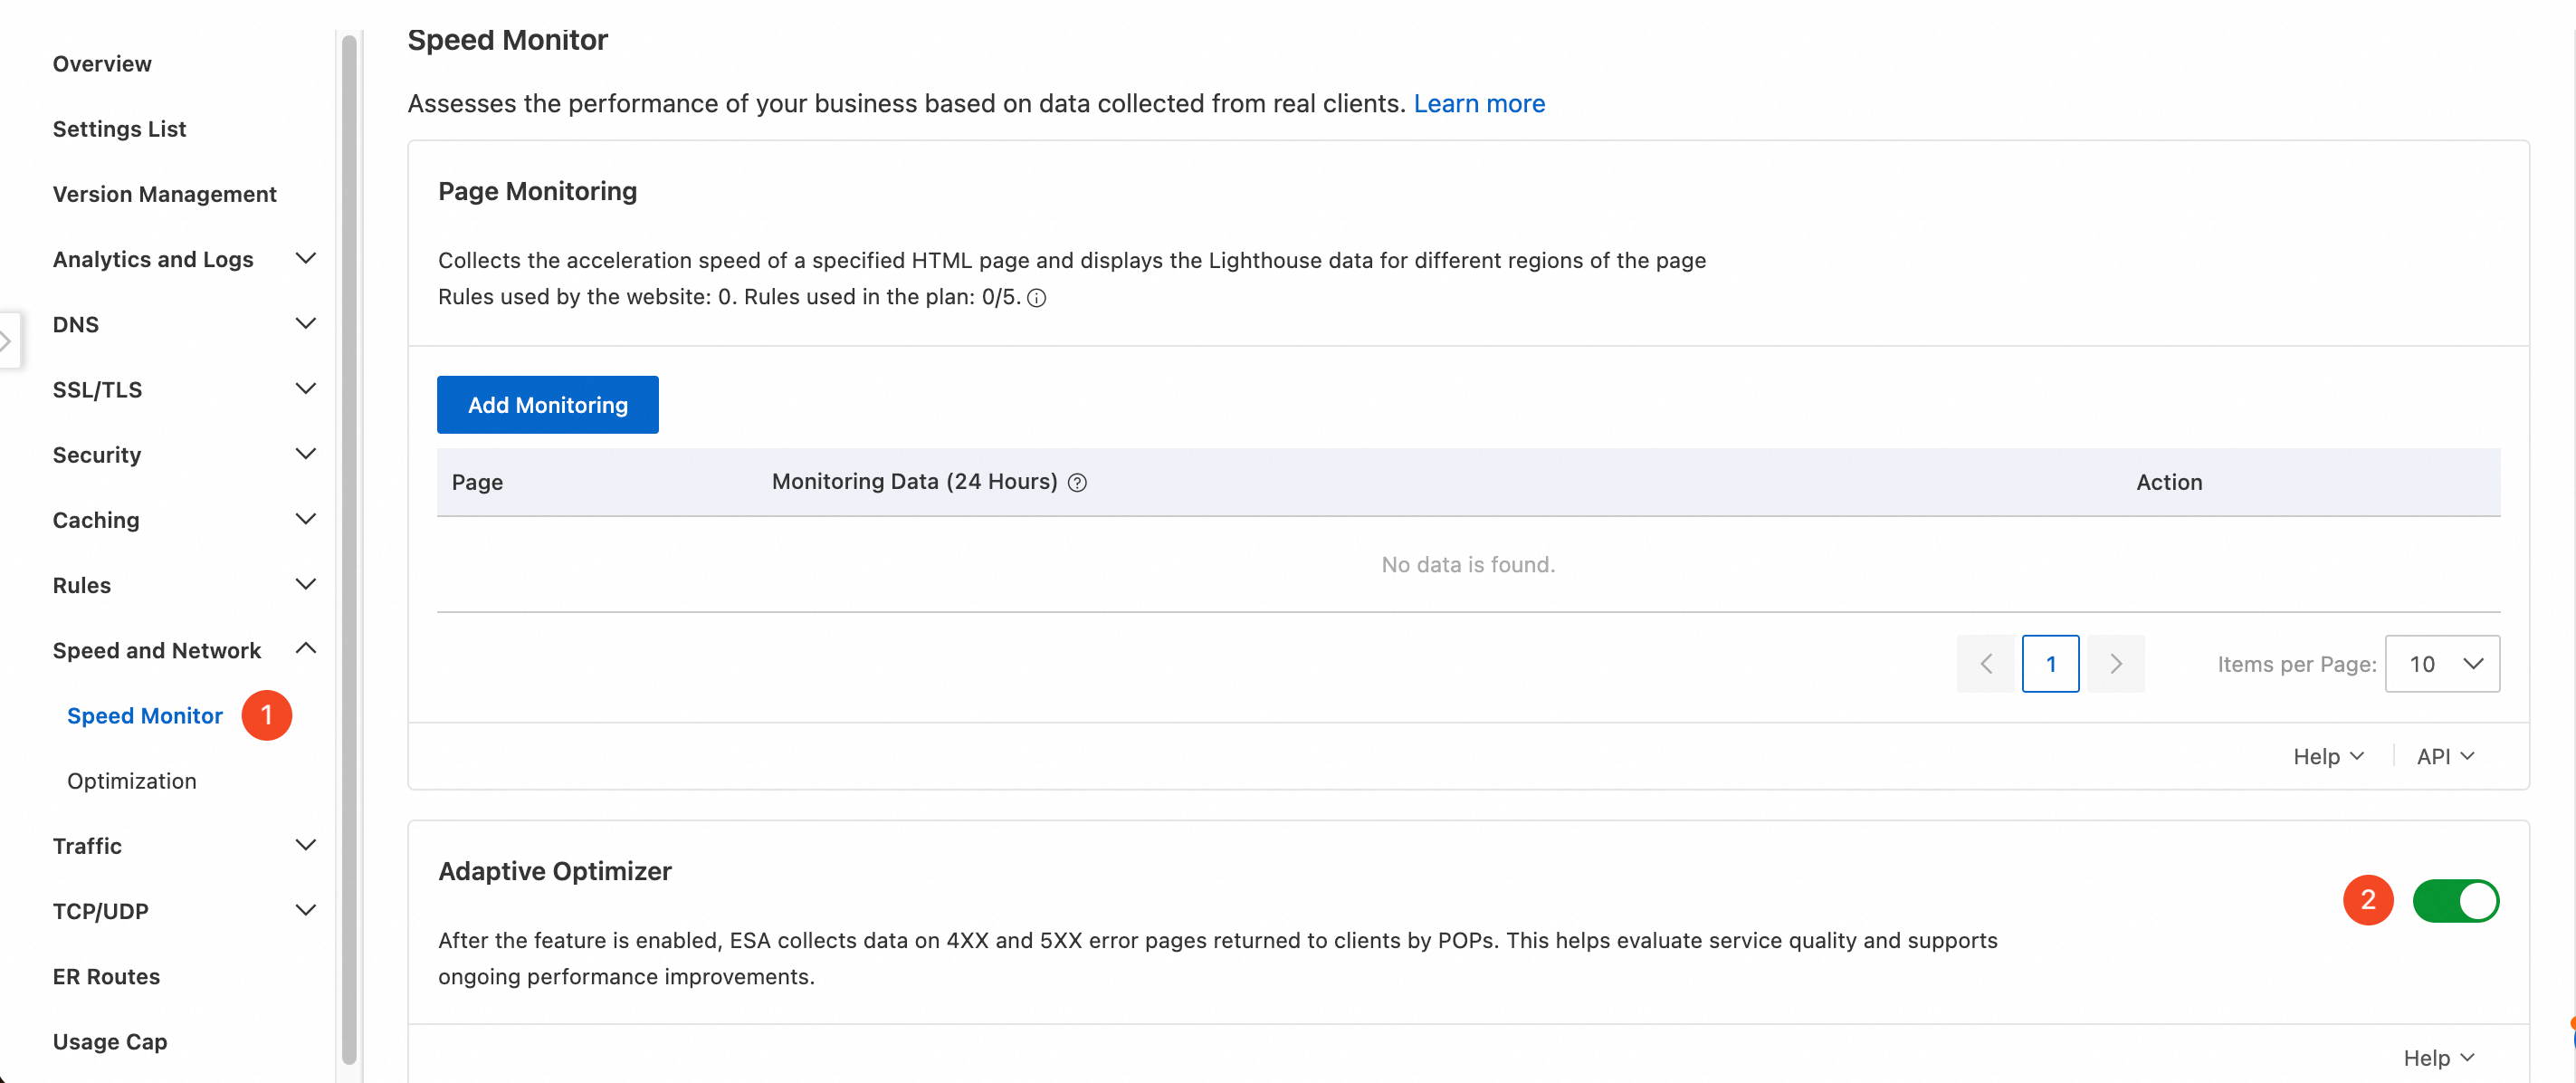The width and height of the screenshot is (2576, 1083).
Task: Expand the SSL/TLS menu section
Action: tap(306, 389)
